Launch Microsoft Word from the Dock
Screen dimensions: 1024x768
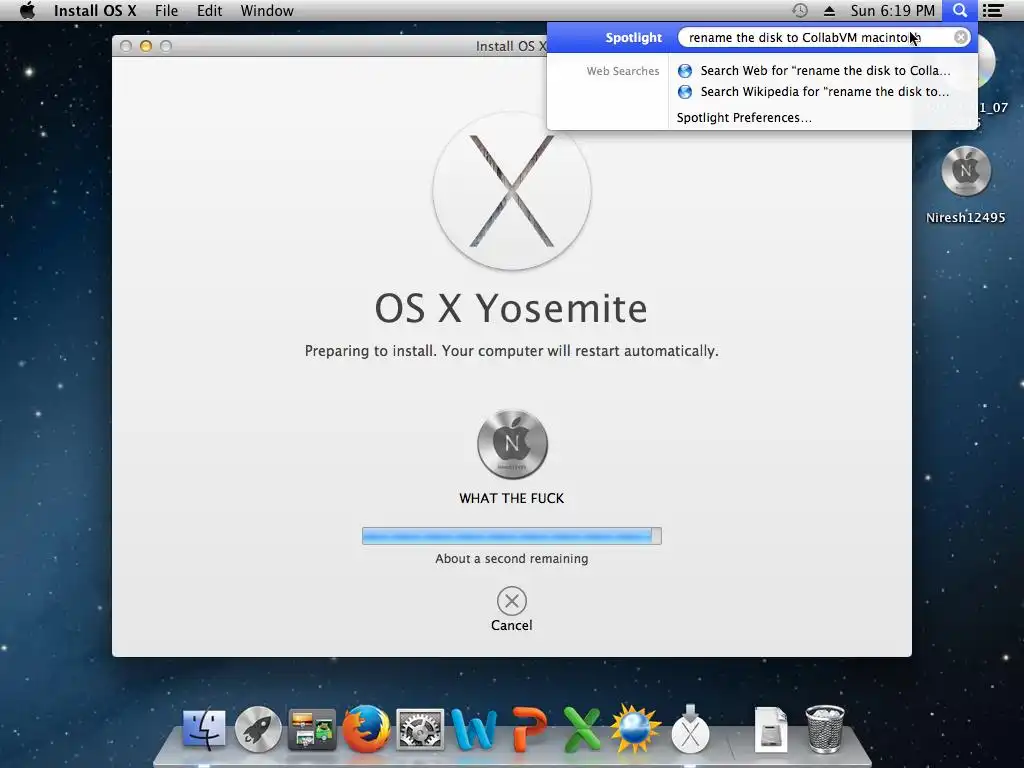pyautogui.click(x=474, y=729)
